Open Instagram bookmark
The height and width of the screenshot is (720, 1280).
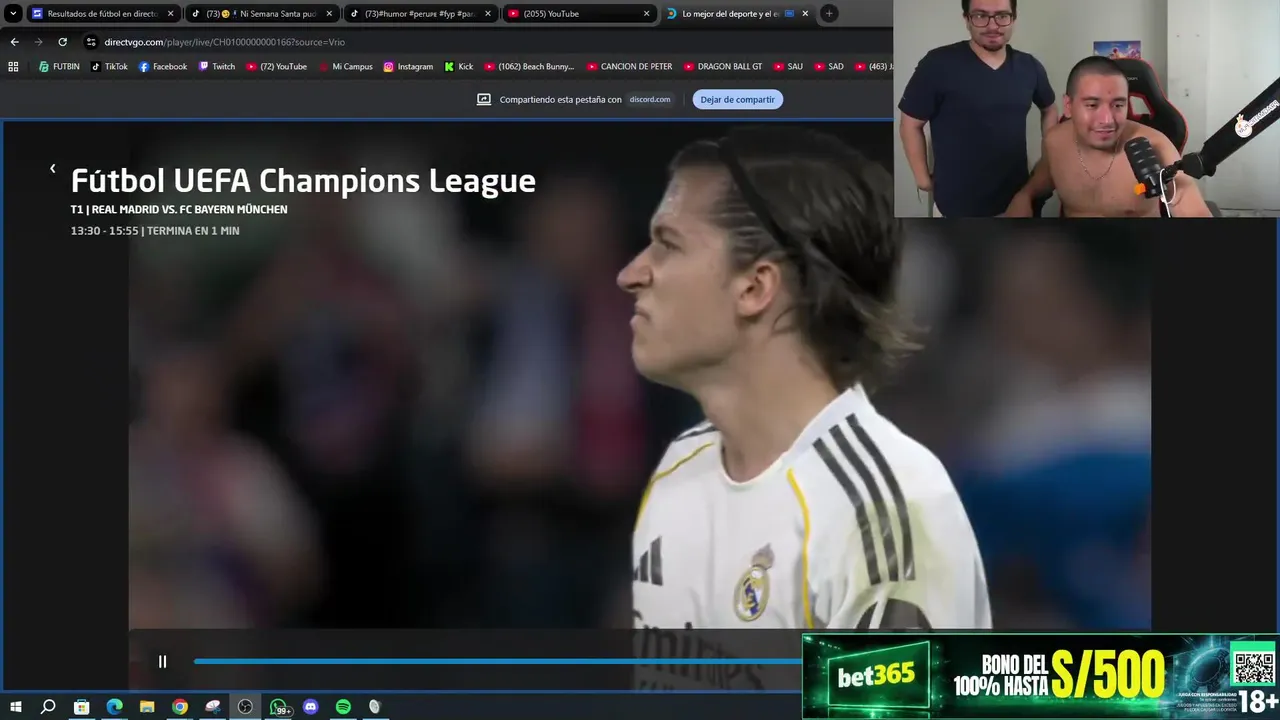(x=408, y=67)
